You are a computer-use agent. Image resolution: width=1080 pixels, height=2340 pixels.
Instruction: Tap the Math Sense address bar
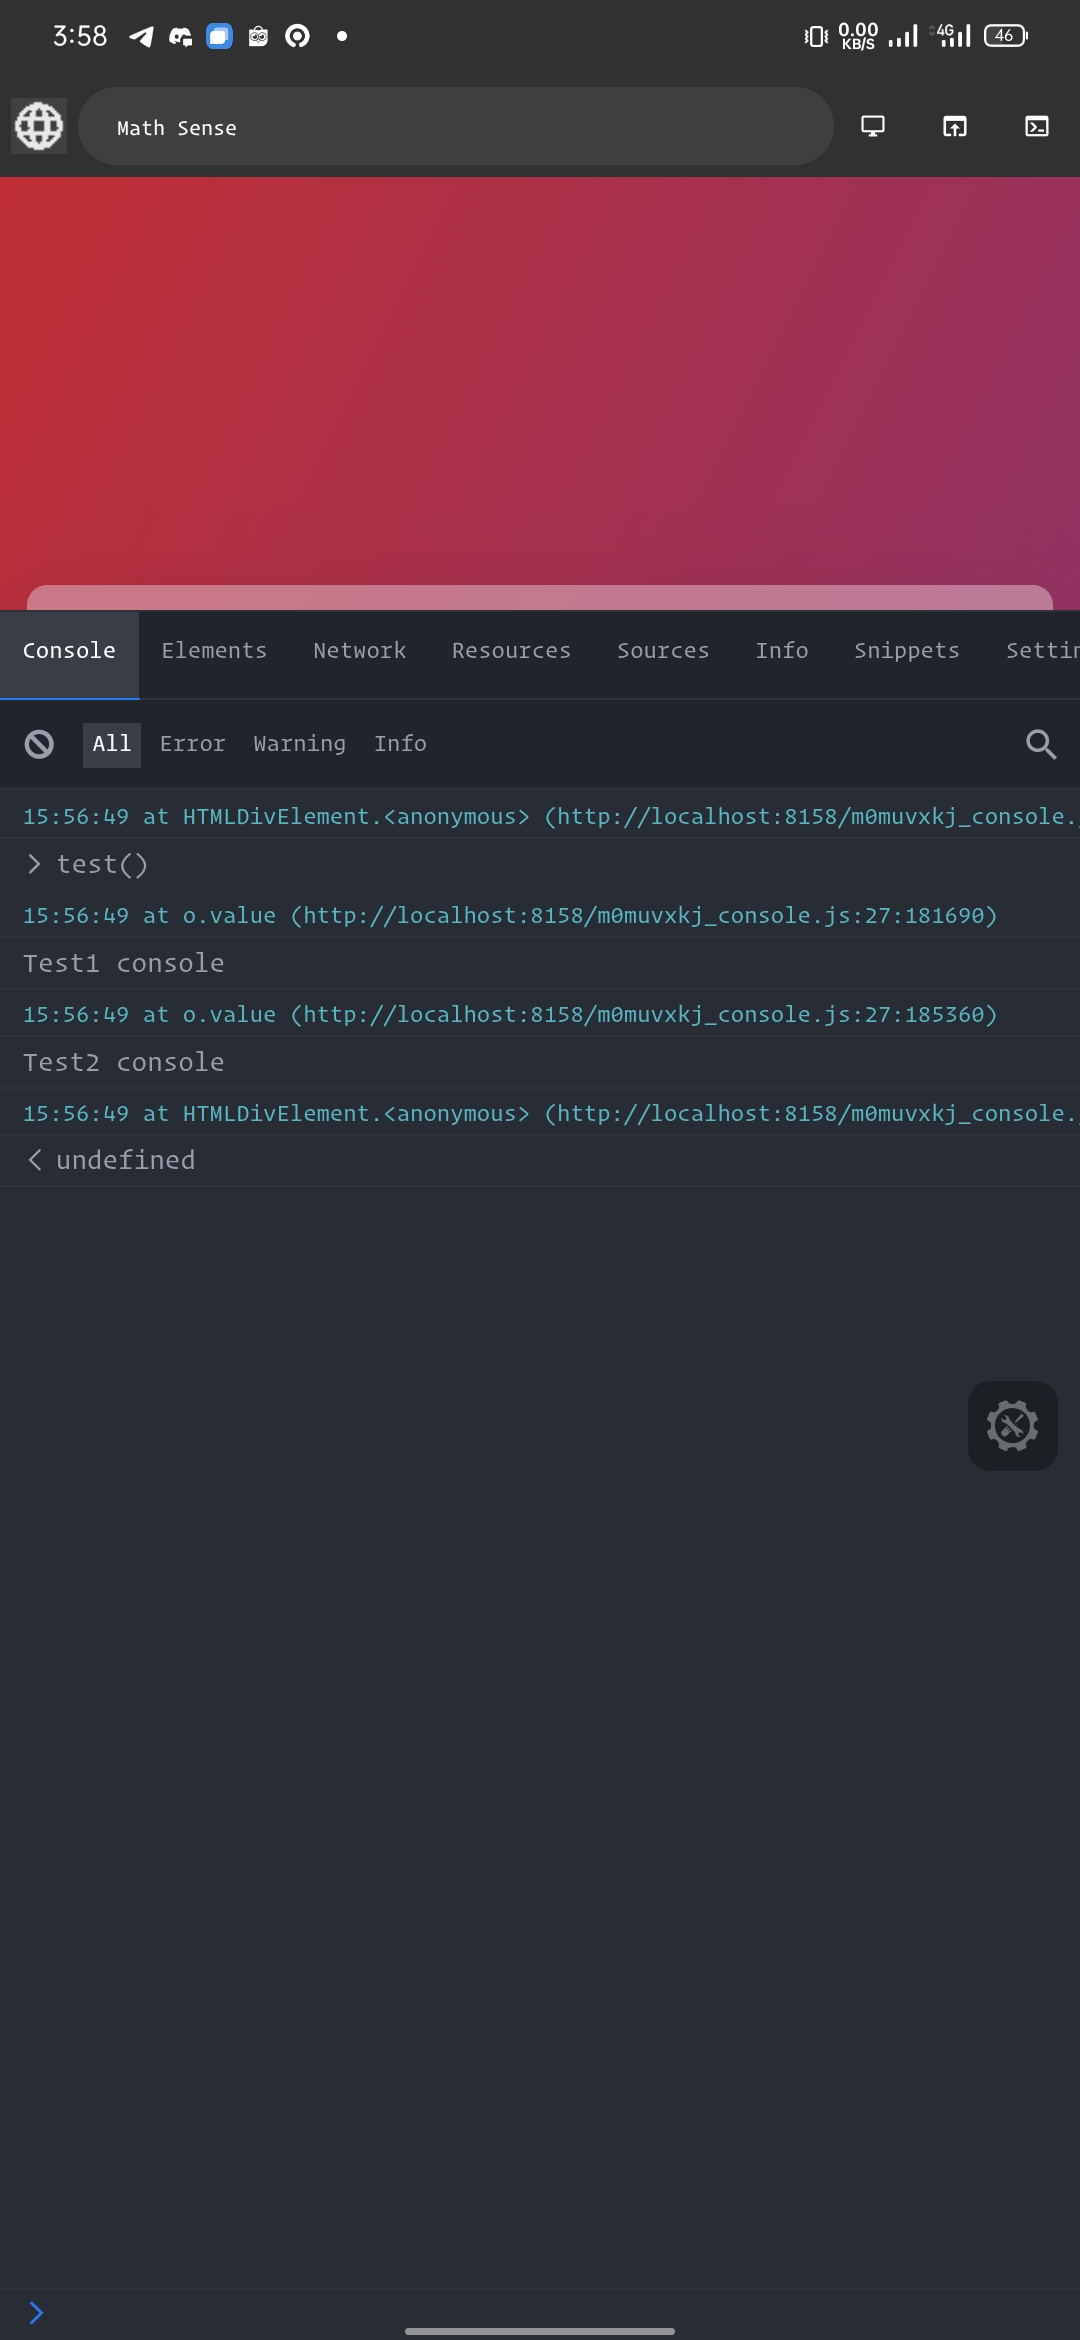click(x=455, y=126)
